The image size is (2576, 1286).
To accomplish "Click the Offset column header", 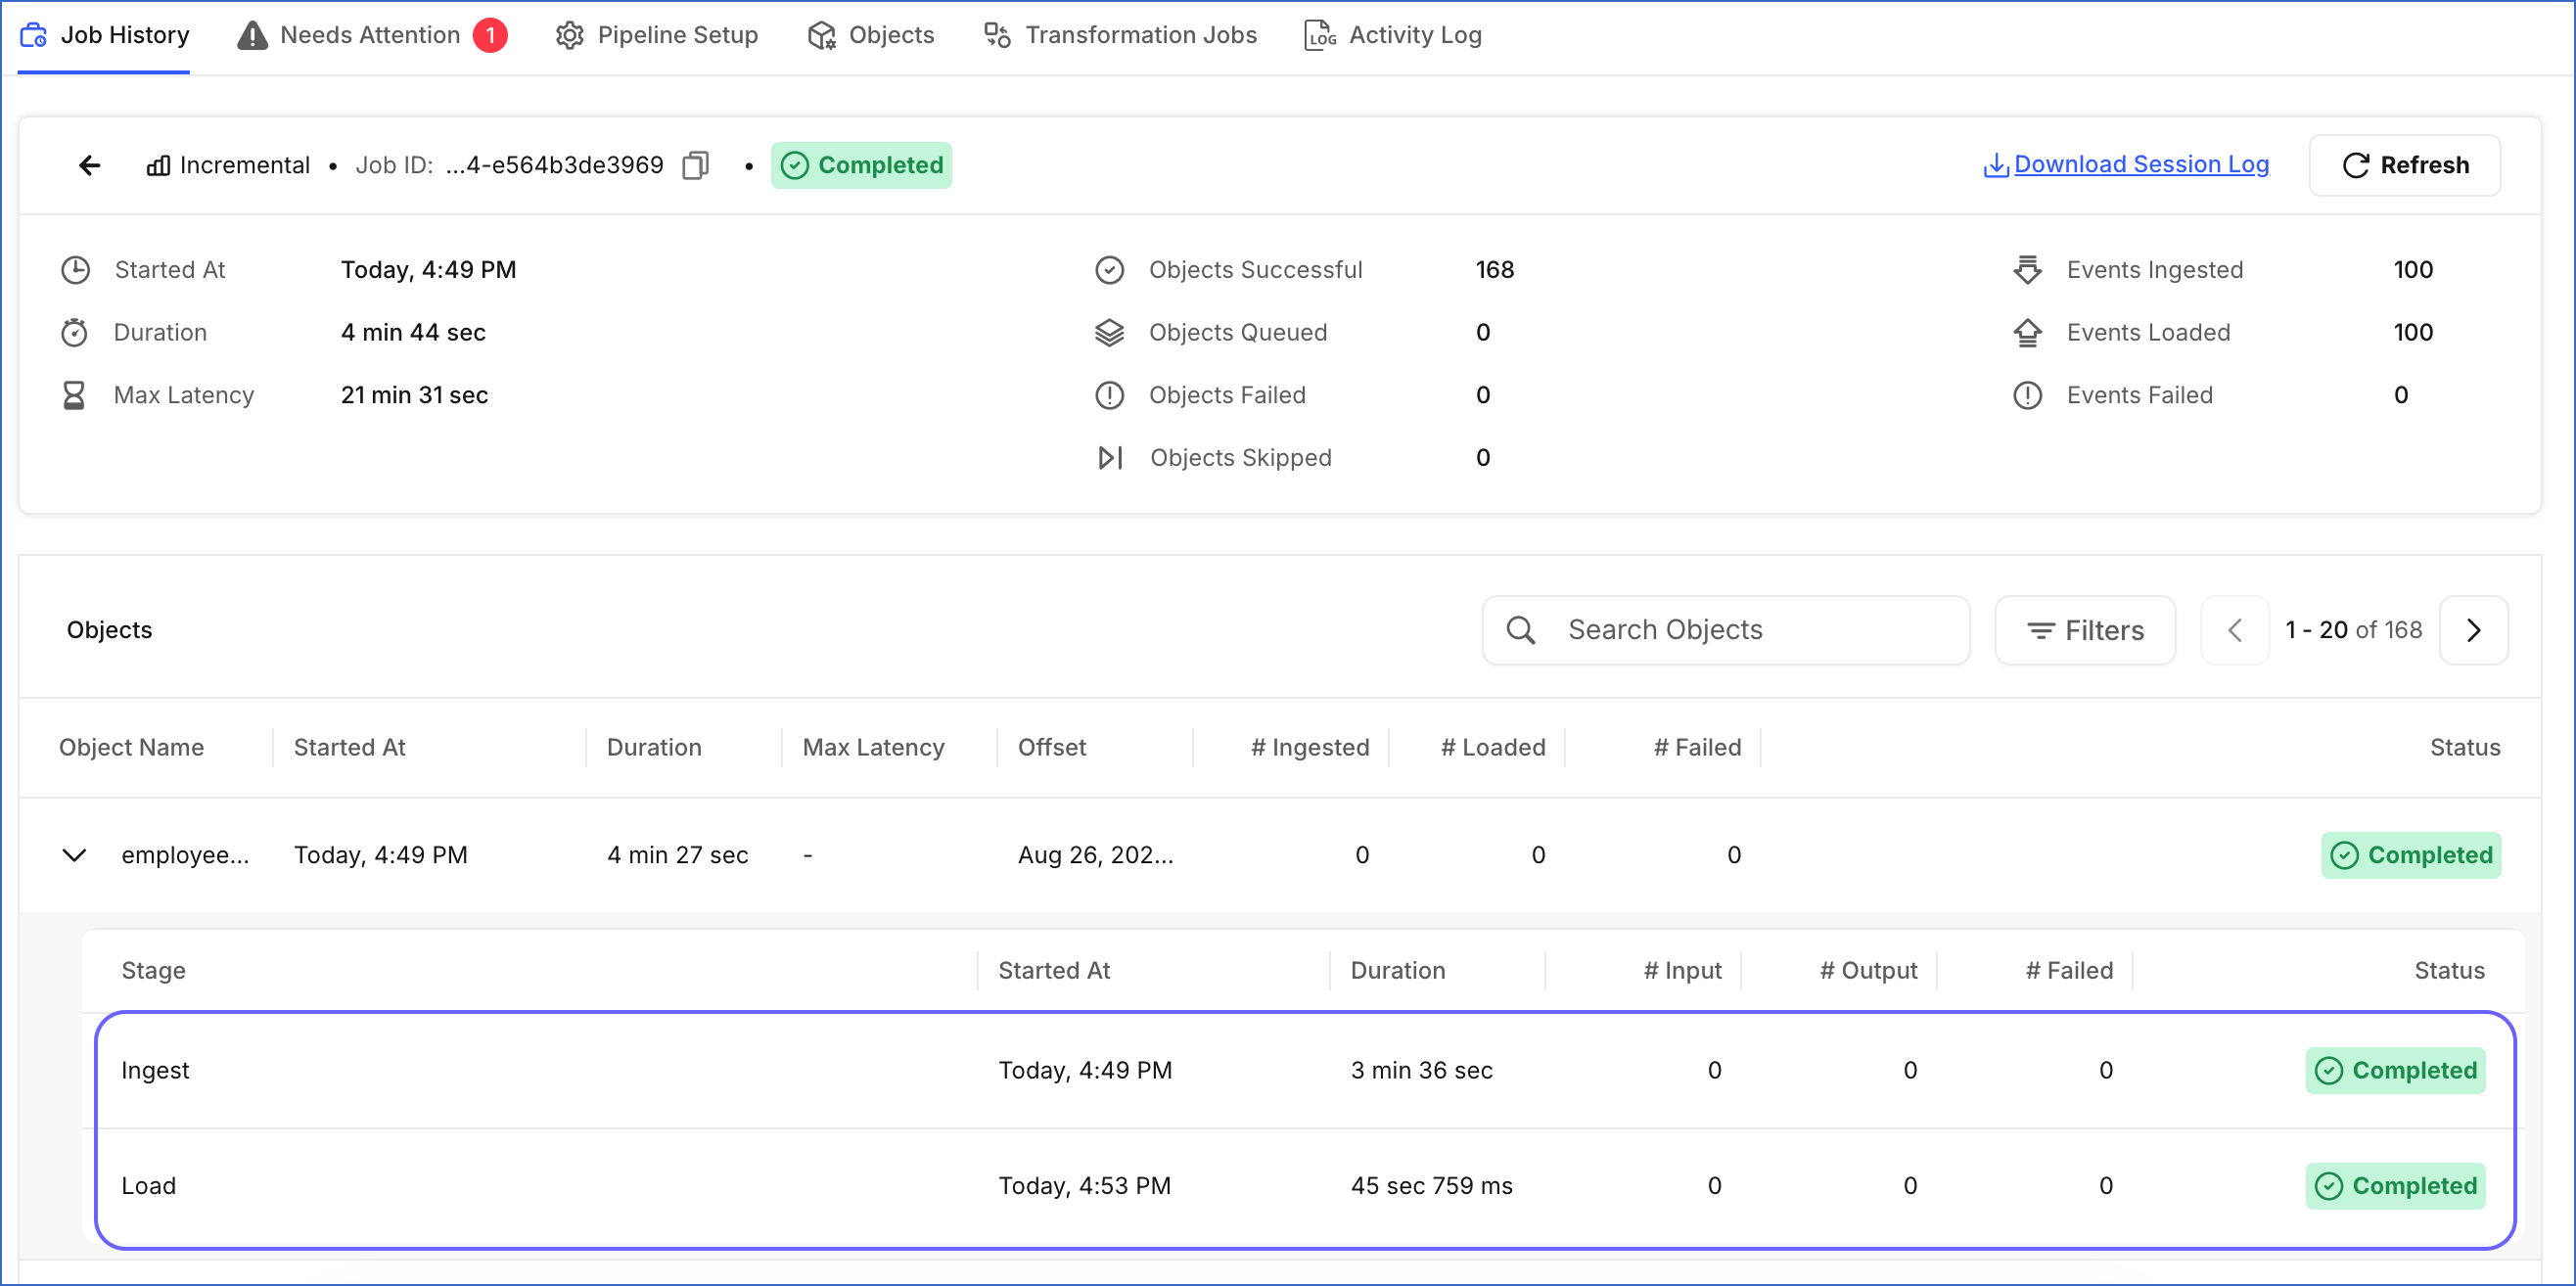I will point(1052,747).
